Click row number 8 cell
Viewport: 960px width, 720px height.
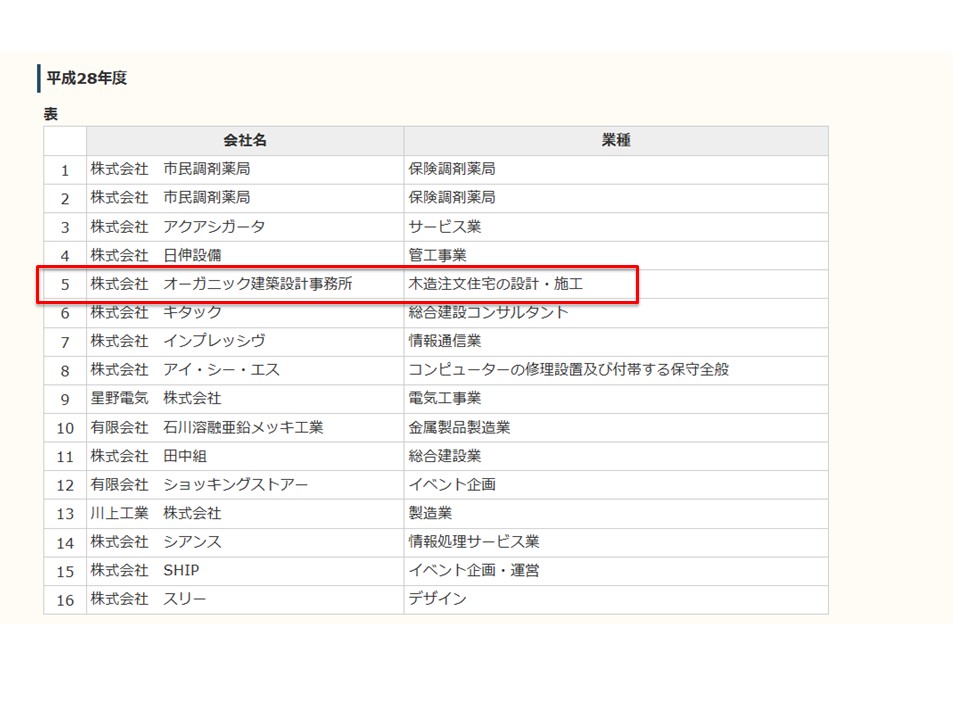pyautogui.click(x=65, y=371)
